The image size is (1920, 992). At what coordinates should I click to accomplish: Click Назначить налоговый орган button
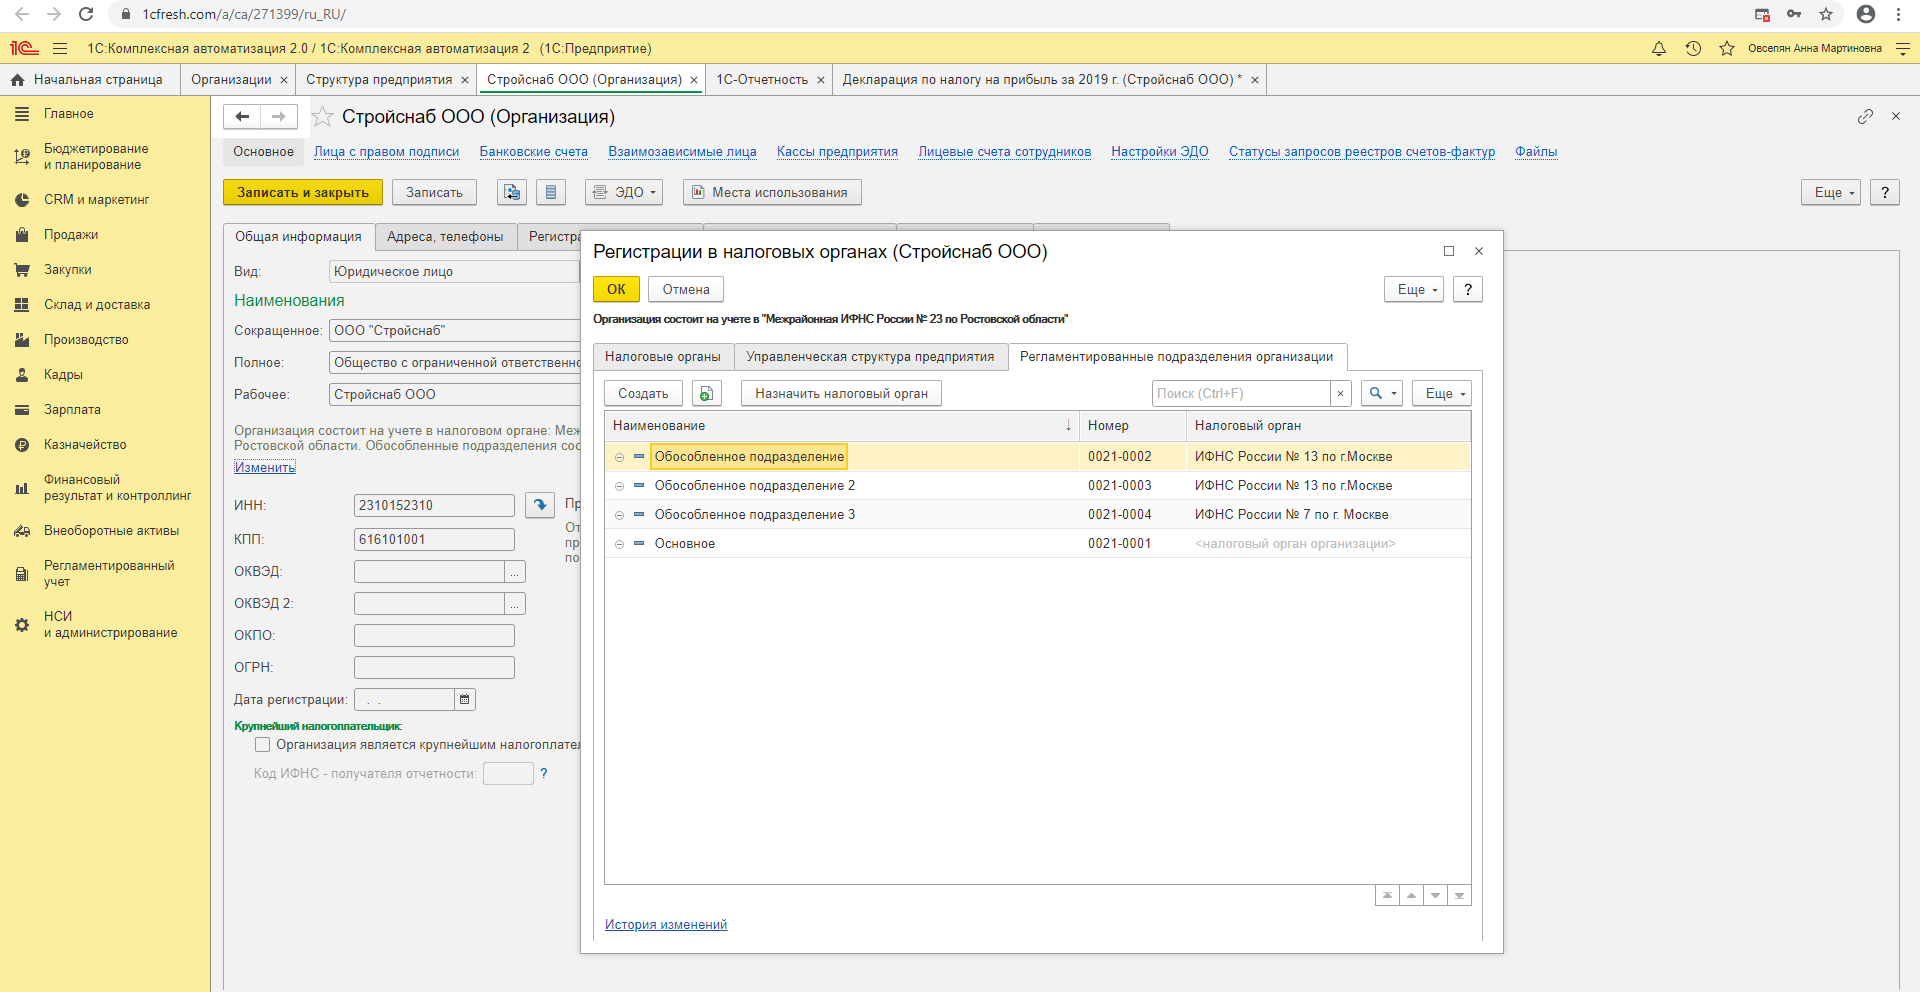(841, 393)
